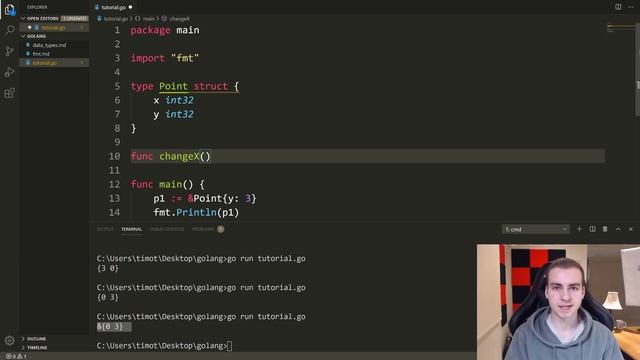640x360 pixels.
Task: Collapse the Open Editors section
Action: pos(23,18)
